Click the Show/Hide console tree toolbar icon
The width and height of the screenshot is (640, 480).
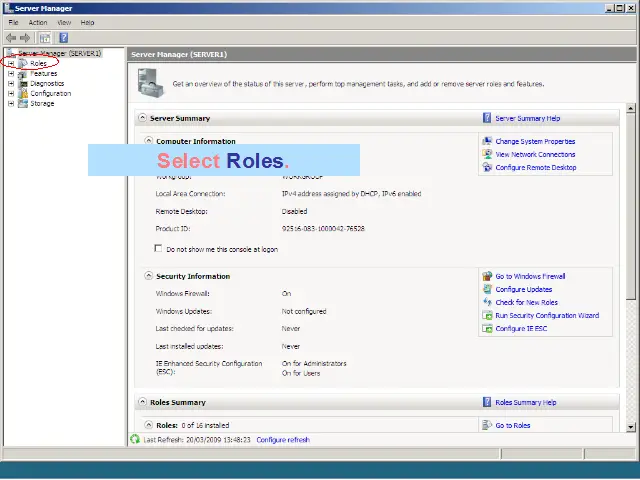(44, 38)
